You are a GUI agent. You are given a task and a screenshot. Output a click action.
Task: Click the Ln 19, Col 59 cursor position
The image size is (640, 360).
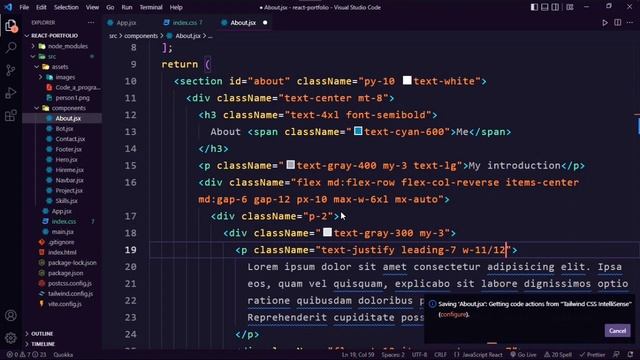pos(358,354)
